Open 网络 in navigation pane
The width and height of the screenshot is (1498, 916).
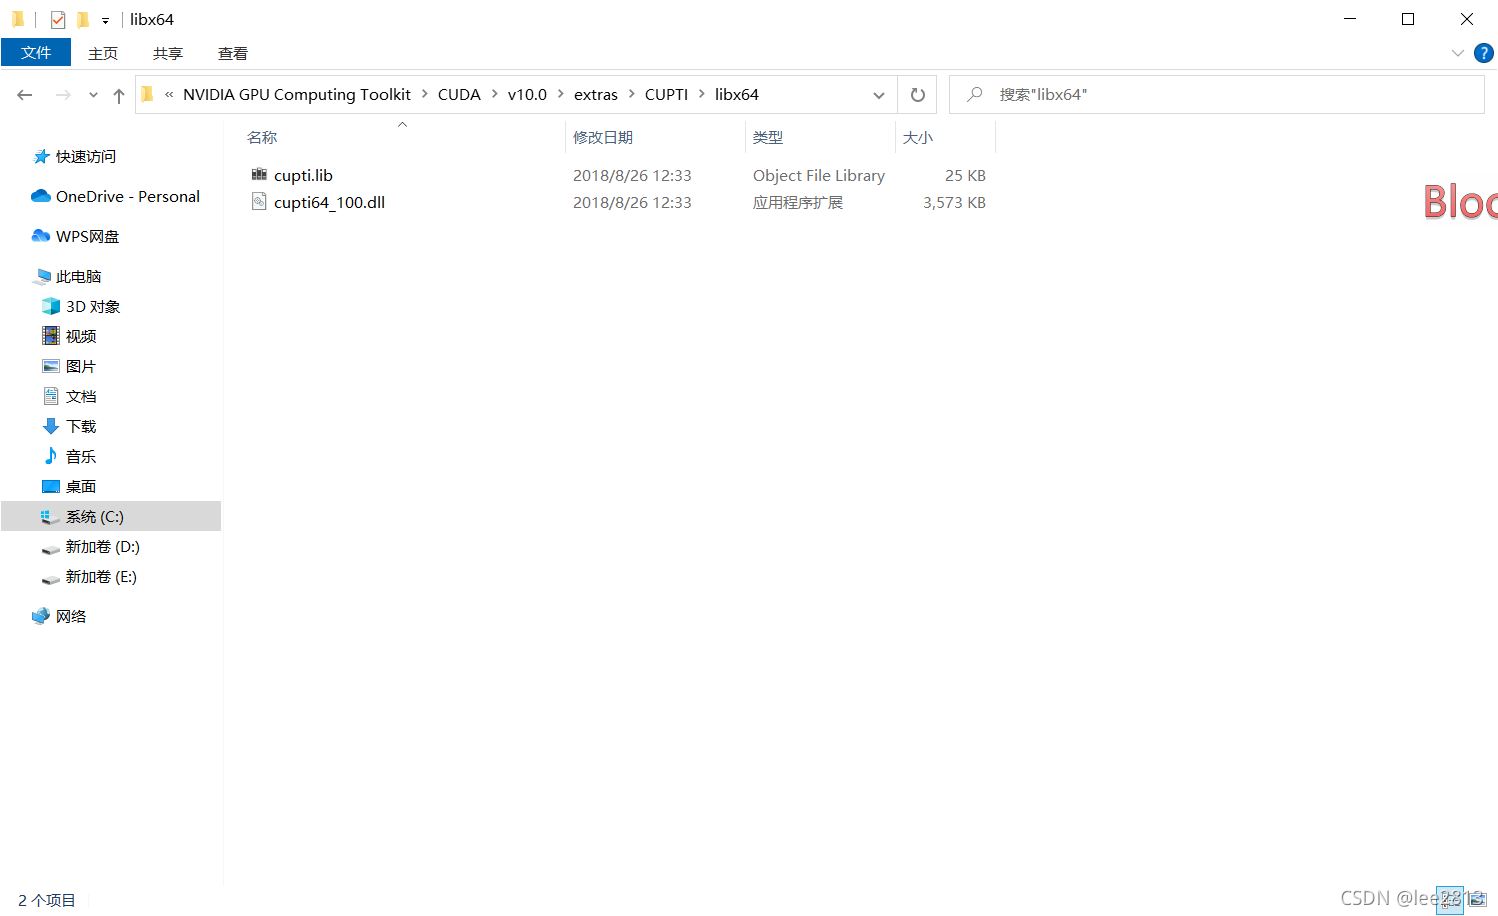(71, 616)
